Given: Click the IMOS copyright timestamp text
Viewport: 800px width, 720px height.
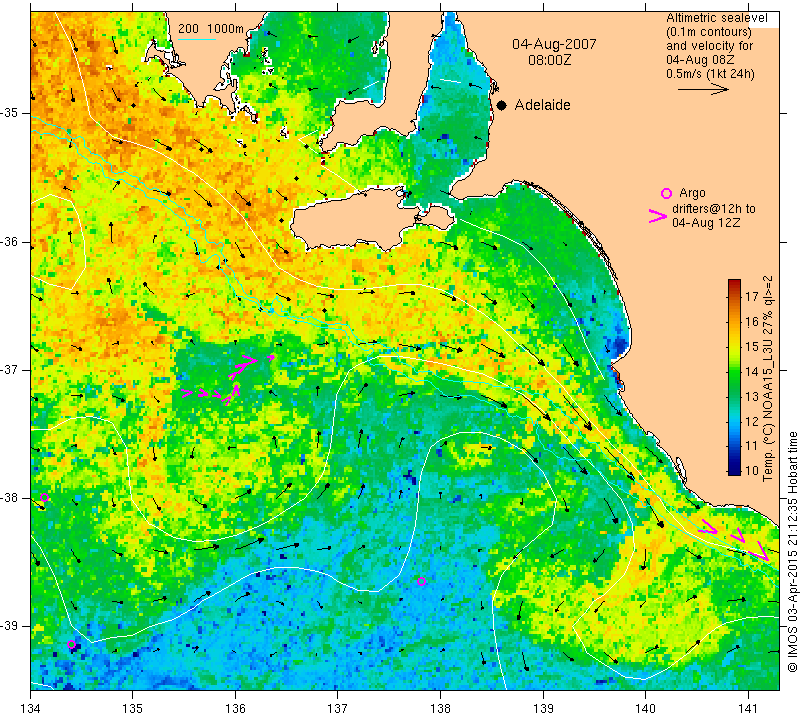Looking at the screenshot, I should (x=792, y=552).
